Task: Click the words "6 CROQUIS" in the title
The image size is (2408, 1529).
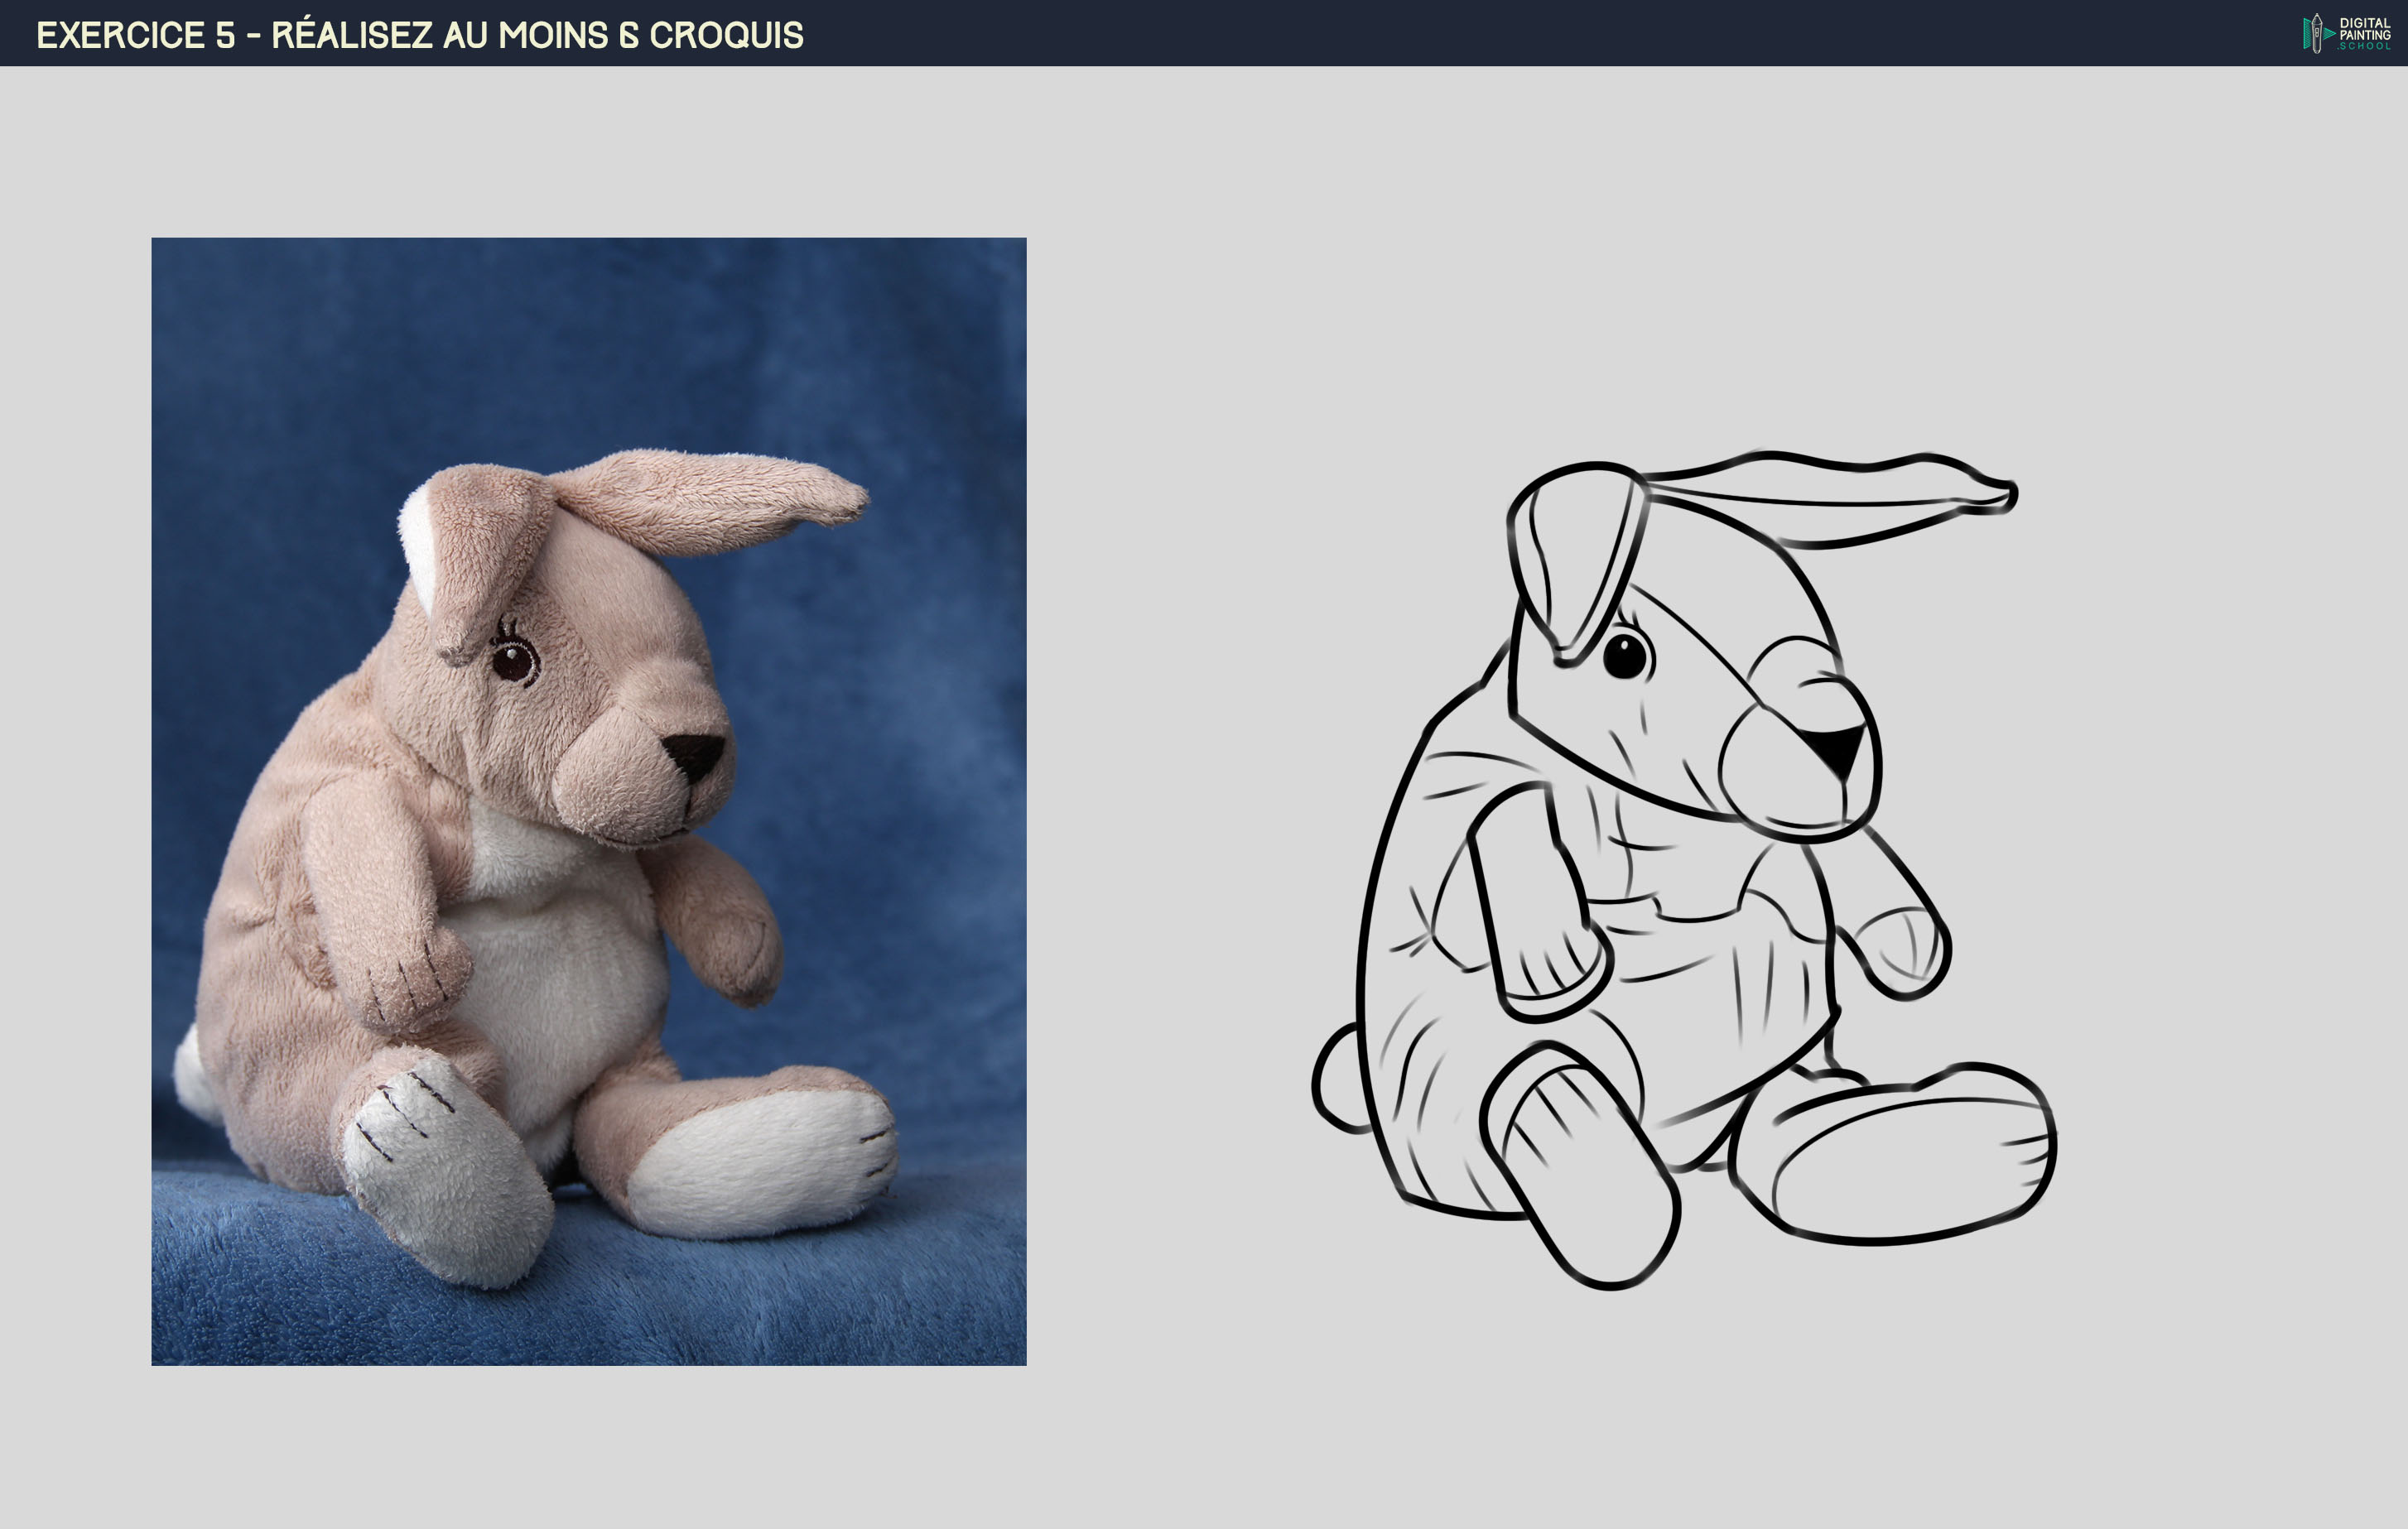Action: [x=720, y=33]
